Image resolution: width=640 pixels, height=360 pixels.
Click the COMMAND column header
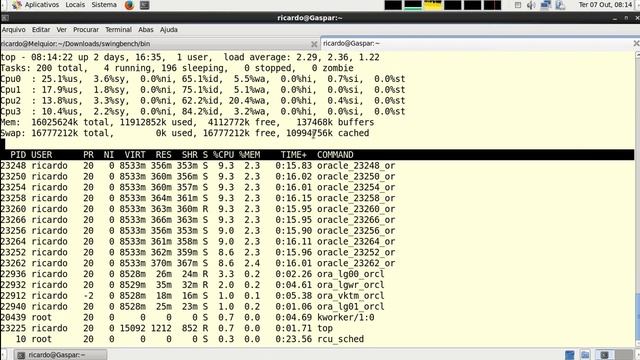tap(335, 155)
